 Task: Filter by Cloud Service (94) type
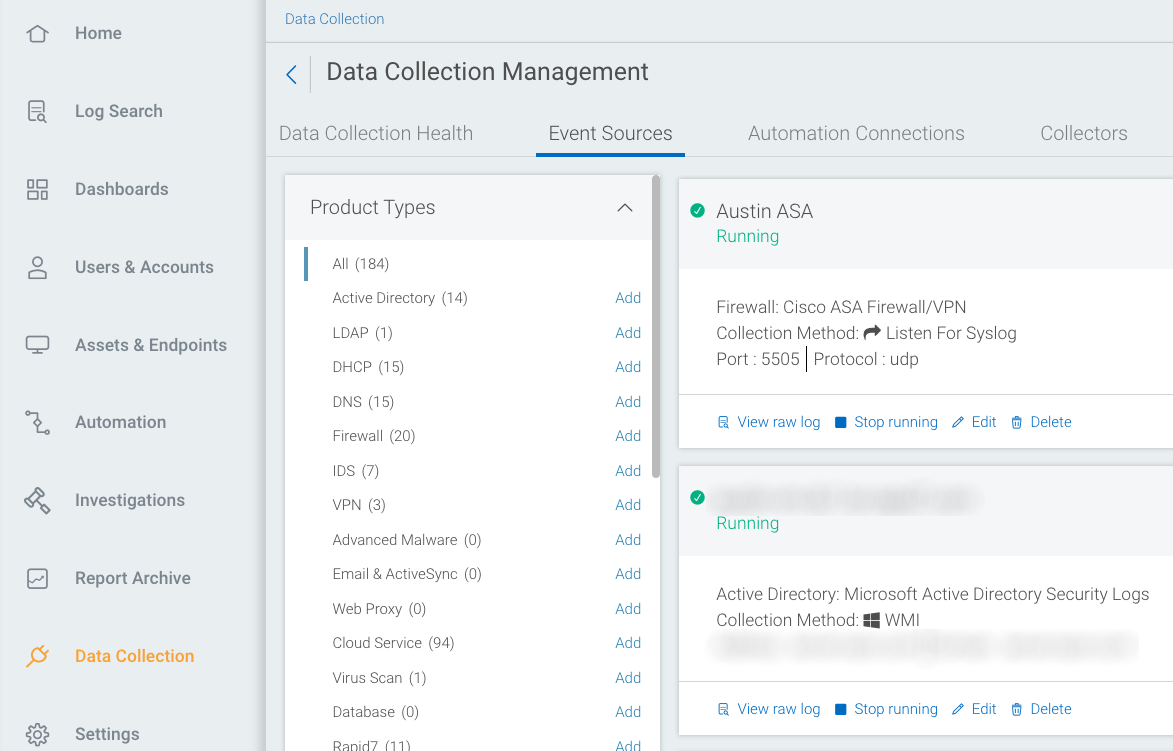[393, 643]
